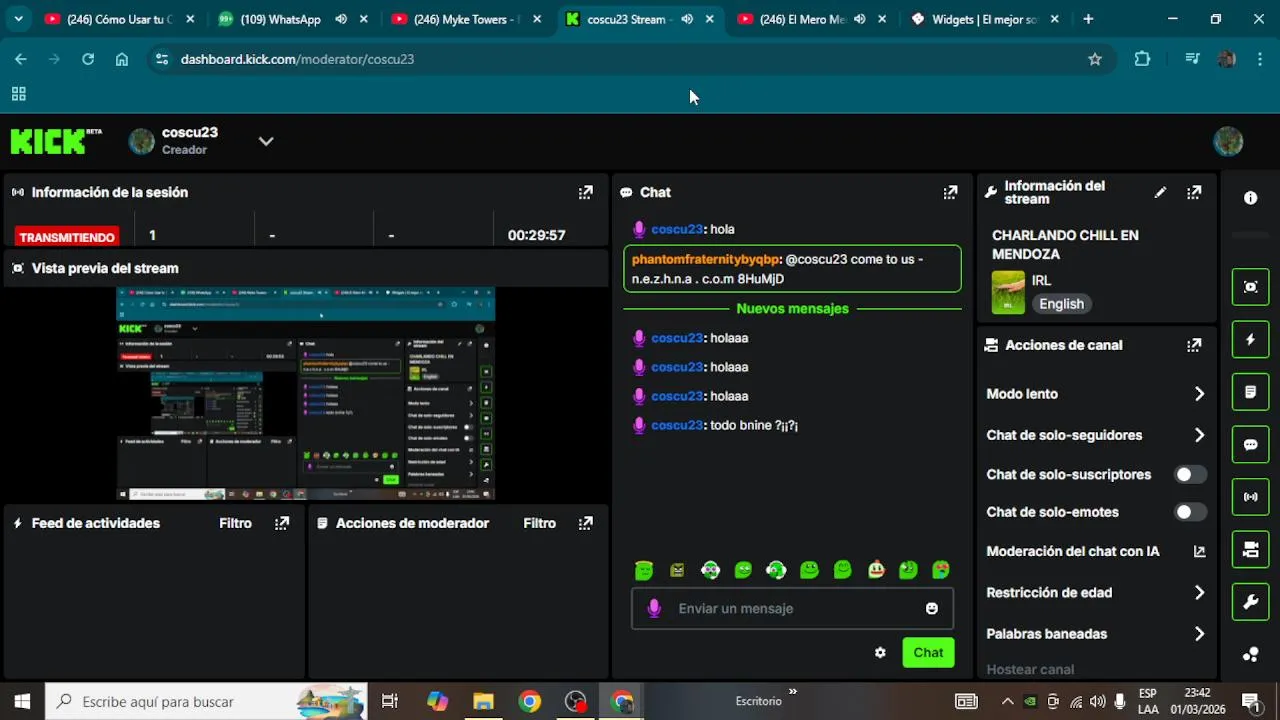Image resolution: width=1280 pixels, height=720 pixels.
Task: Switch to the Myke Towers YouTube tab
Action: click(466, 19)
